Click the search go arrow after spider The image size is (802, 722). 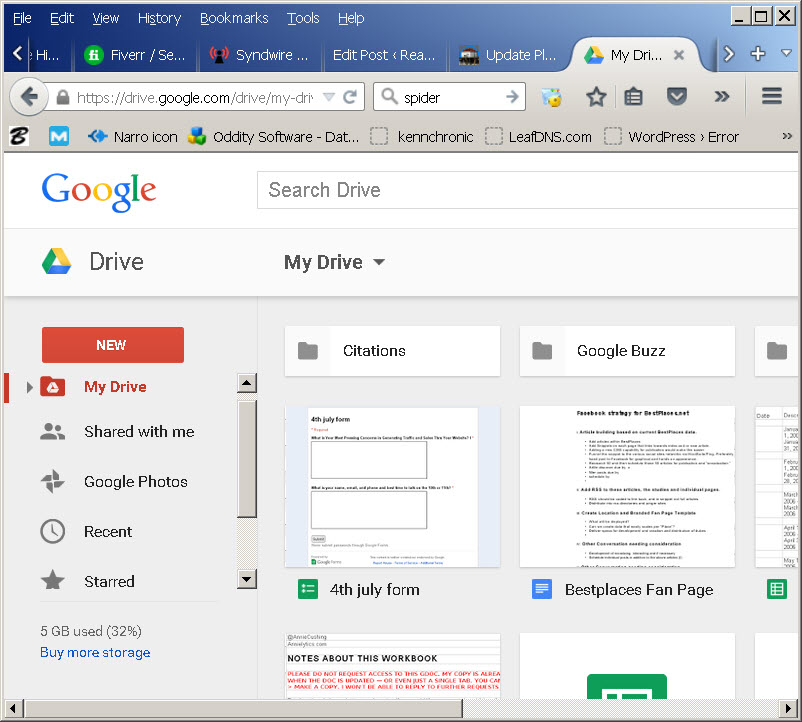pos(512,97)
